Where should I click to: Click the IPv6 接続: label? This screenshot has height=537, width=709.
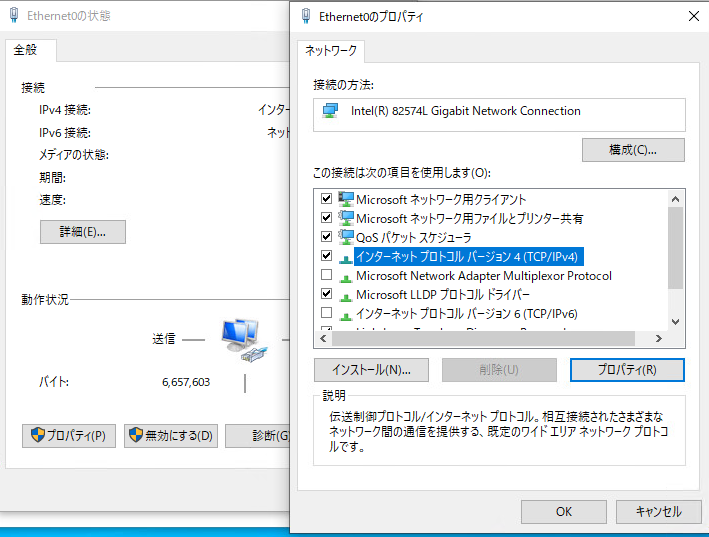click(65, 132)
